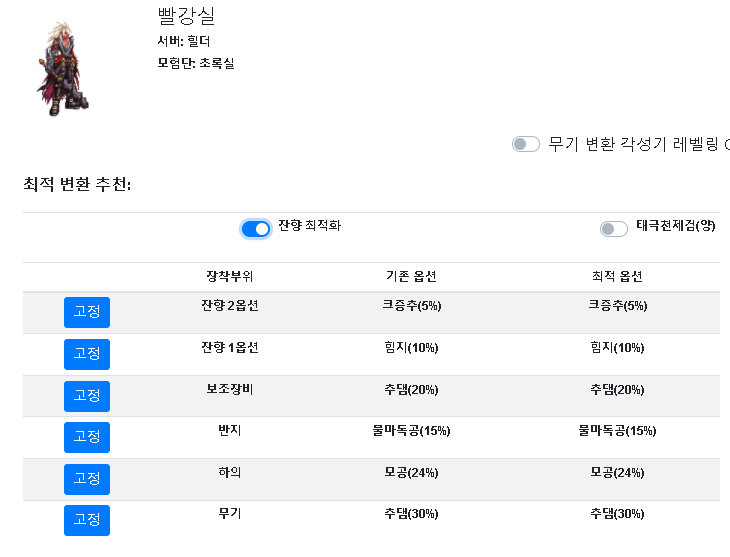Click 고정 button for 무기 row
730x557 pixels.
(87, 520)
